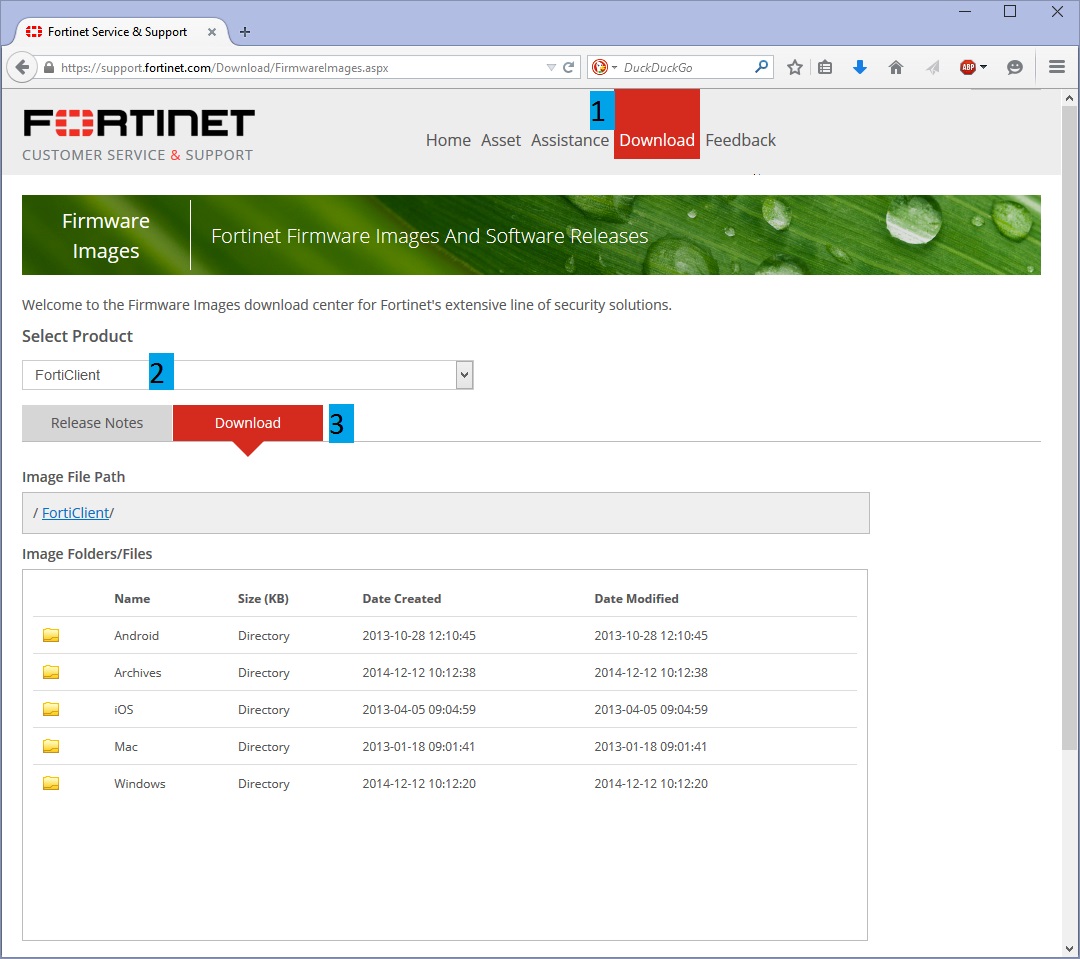1080x959 pixels.
Task: Follow the FortiClient path link
Action: [x=76, y=513]
